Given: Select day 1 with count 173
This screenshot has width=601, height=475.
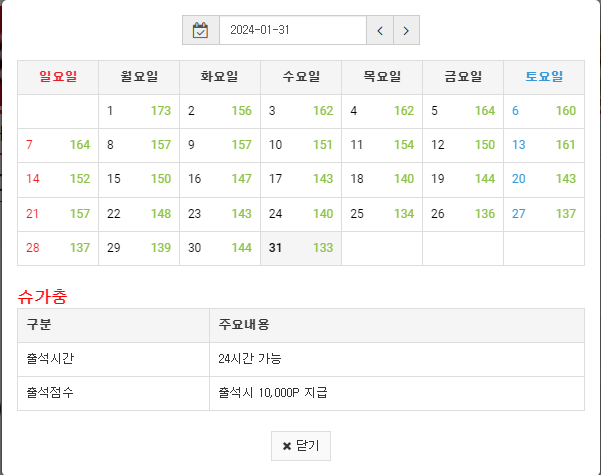Looking at the screenshot, I should [x=139, y=111].
